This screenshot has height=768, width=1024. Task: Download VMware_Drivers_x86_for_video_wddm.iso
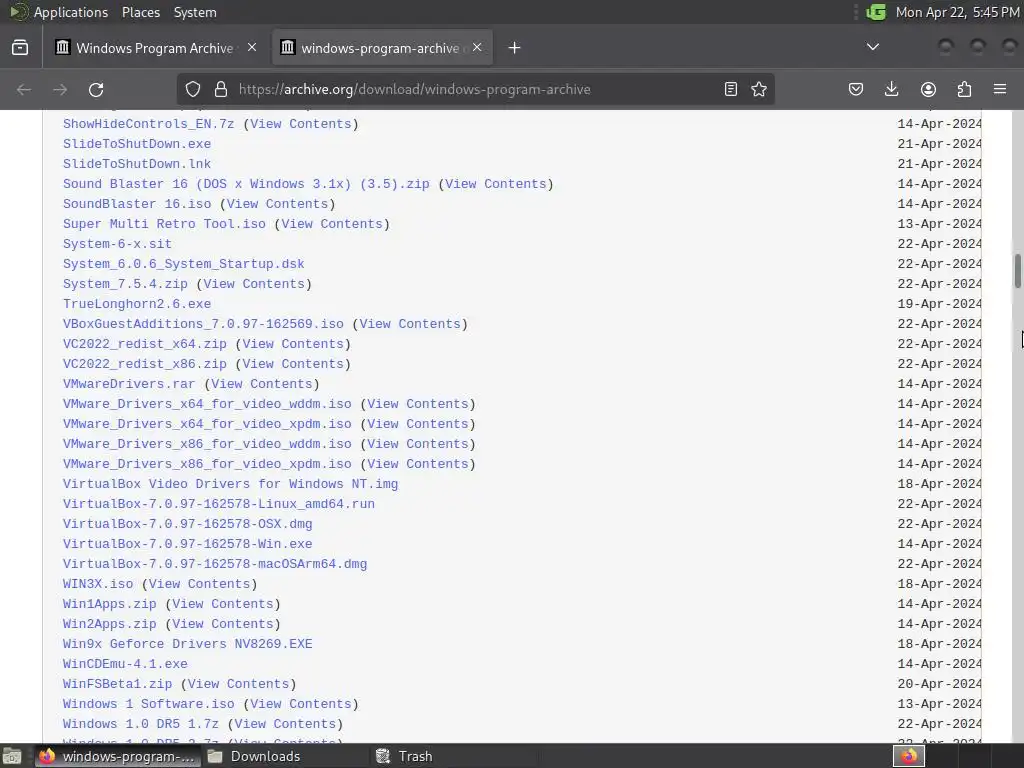coord(207,444)
